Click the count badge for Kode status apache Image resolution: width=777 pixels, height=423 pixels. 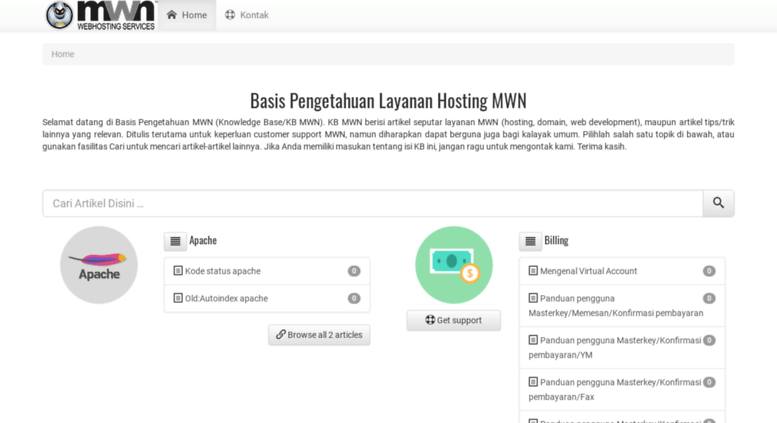pos(354,271)
